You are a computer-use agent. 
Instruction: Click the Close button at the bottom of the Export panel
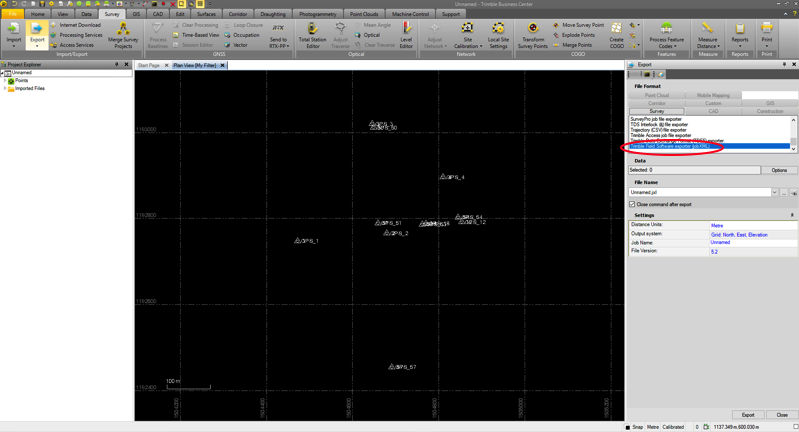pos(782,415)
